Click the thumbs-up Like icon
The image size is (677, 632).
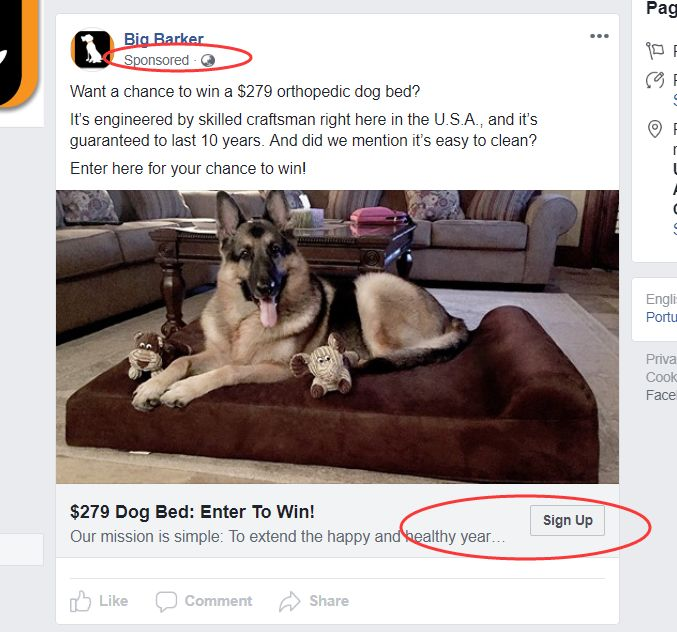pyautogui.click(x=80, y=601)
